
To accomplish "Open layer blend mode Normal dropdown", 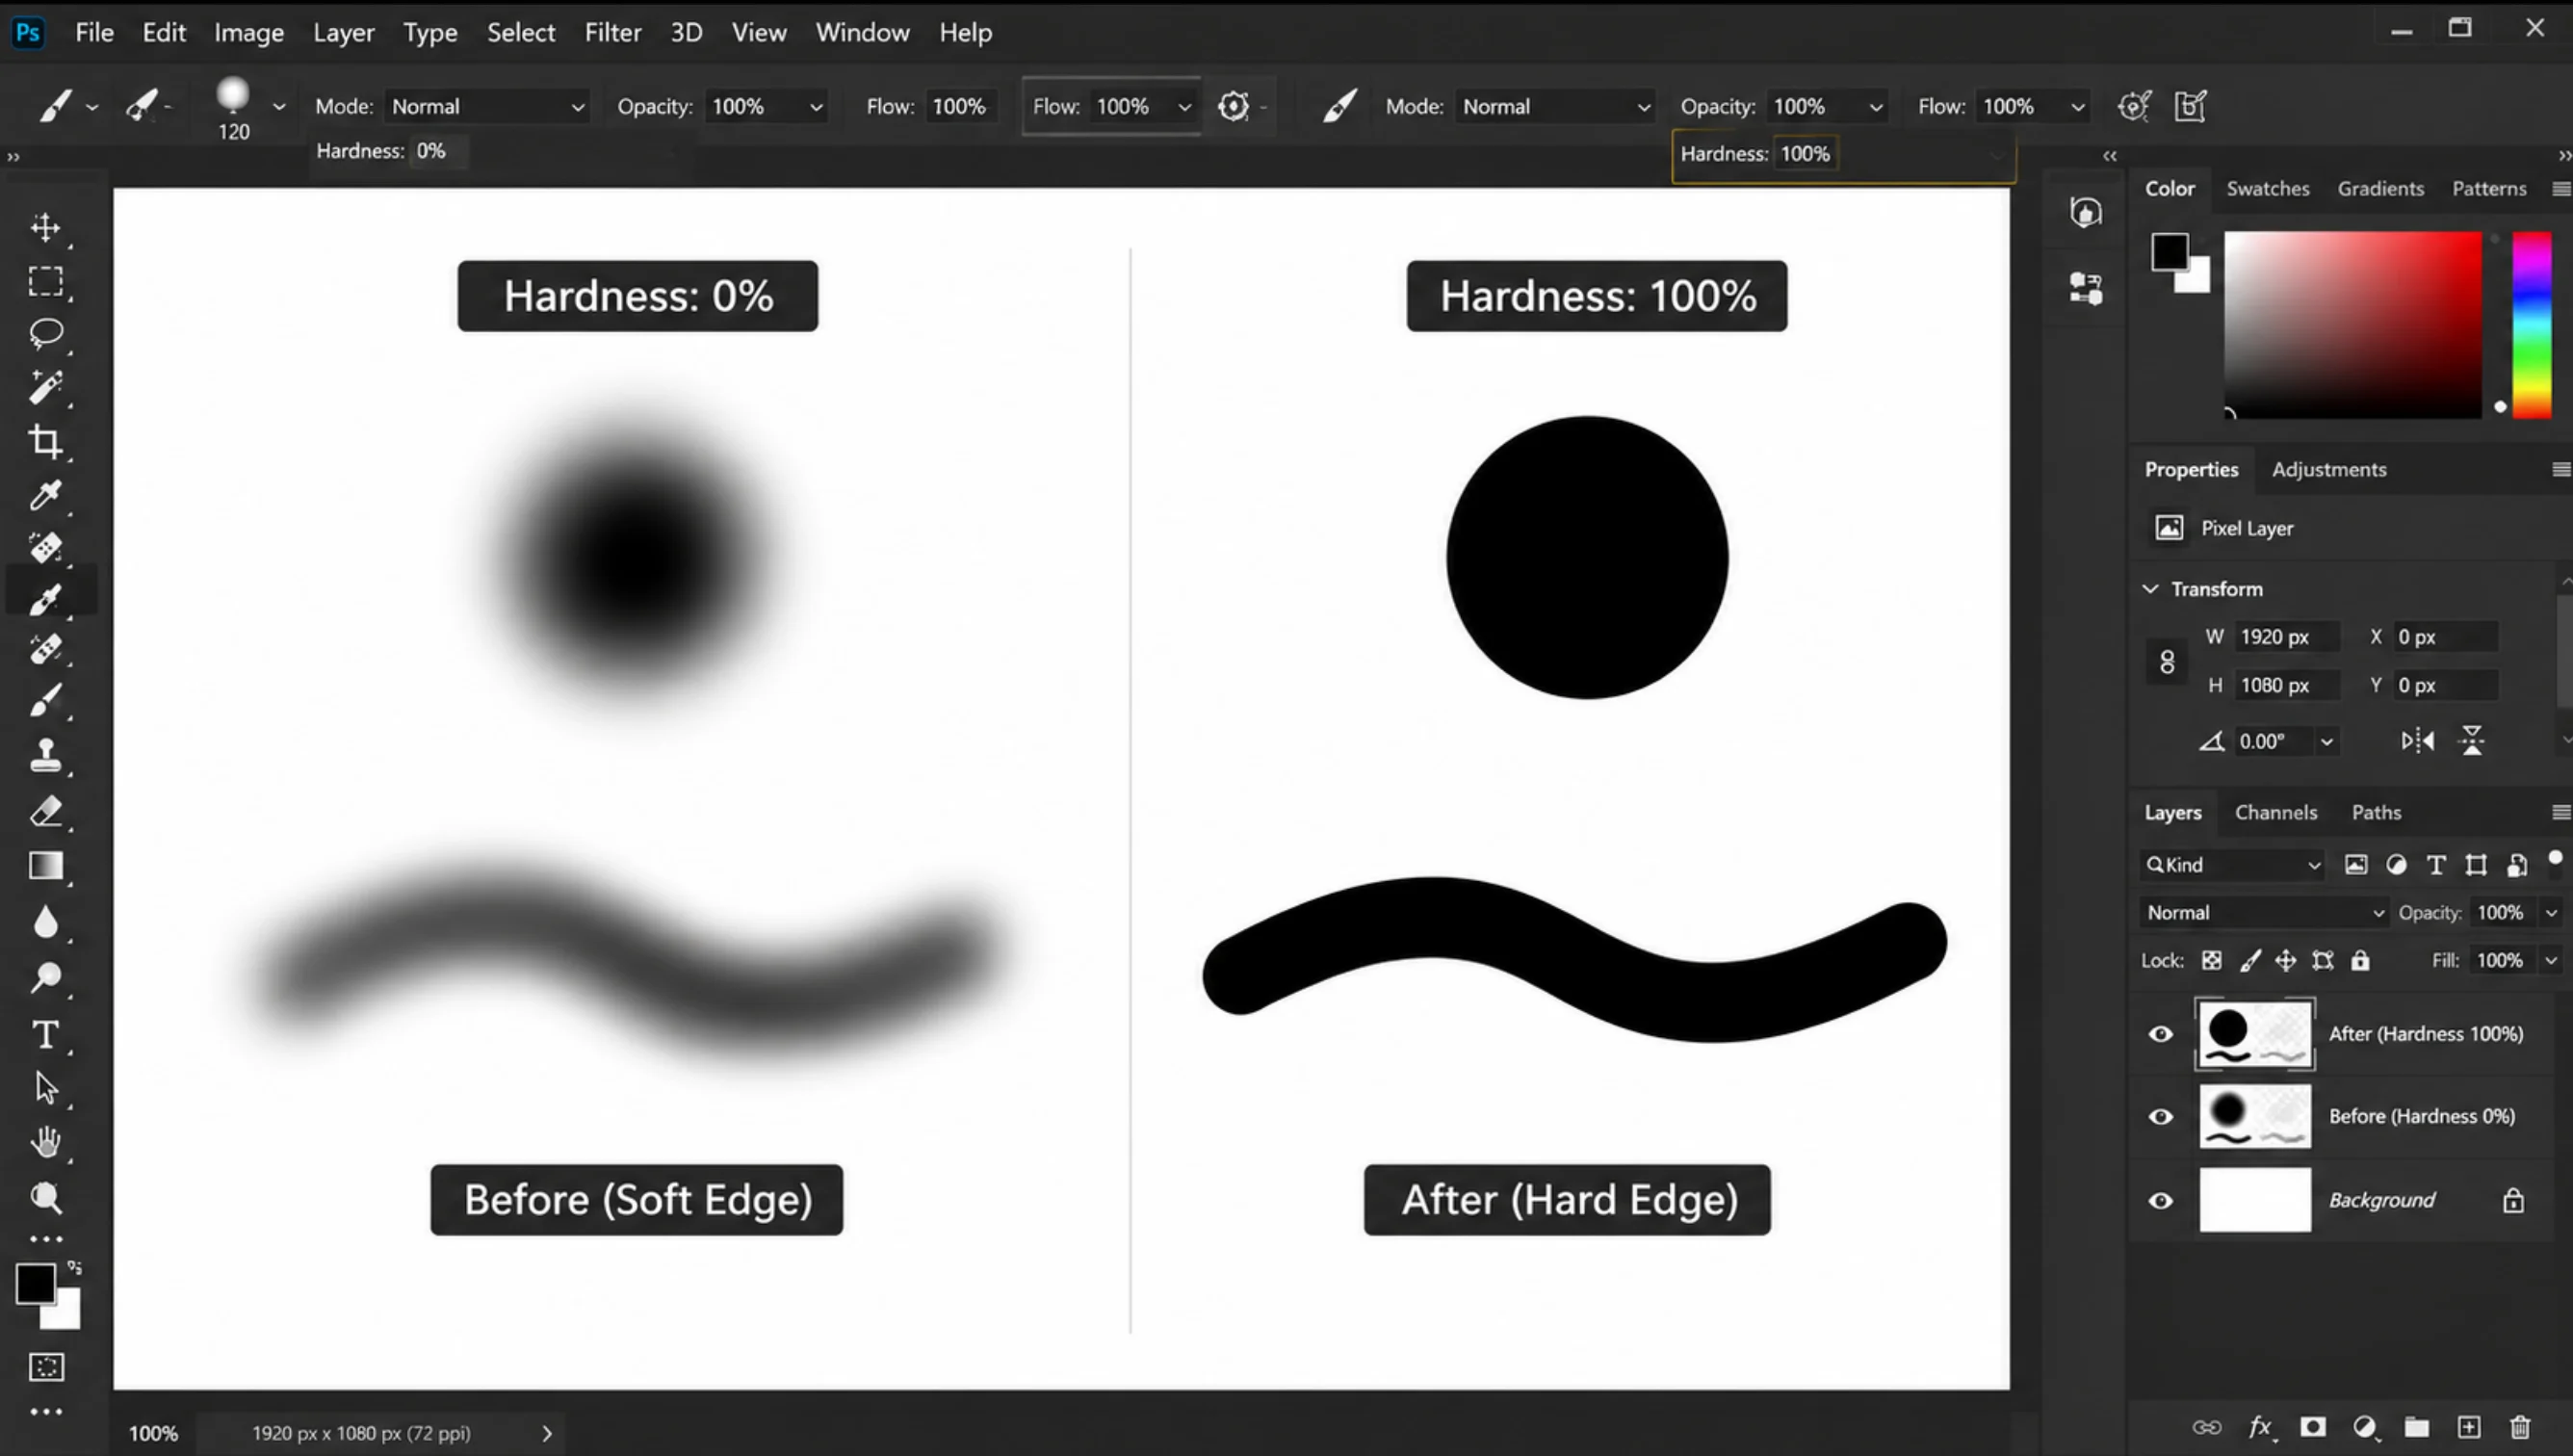I will (x=2264, y=913).
